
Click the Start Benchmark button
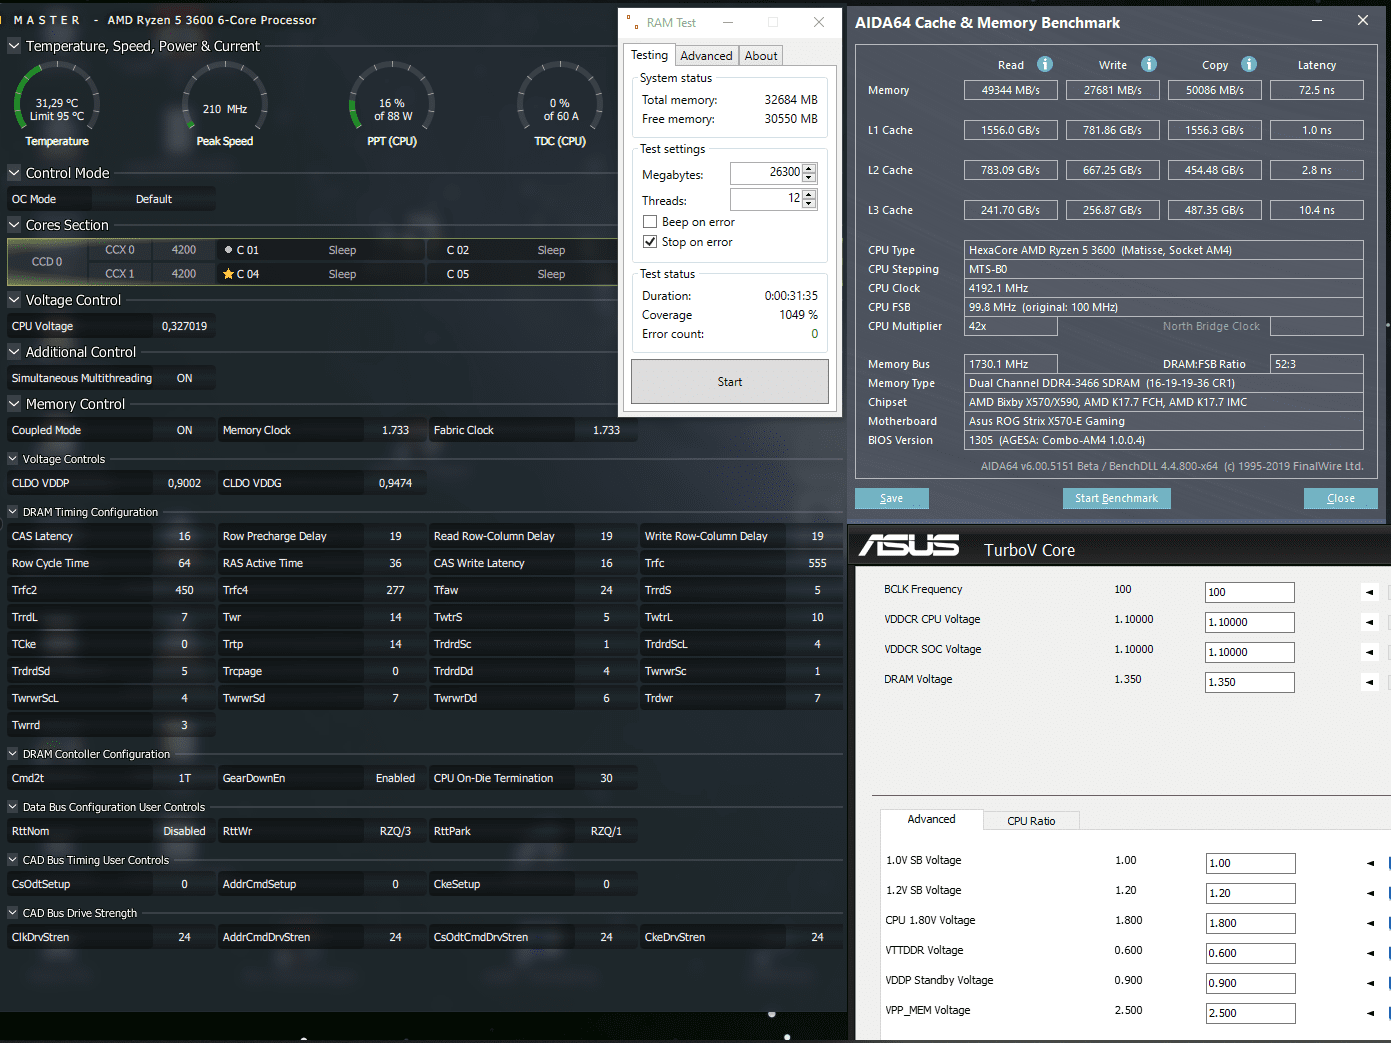click(1116, 498)
